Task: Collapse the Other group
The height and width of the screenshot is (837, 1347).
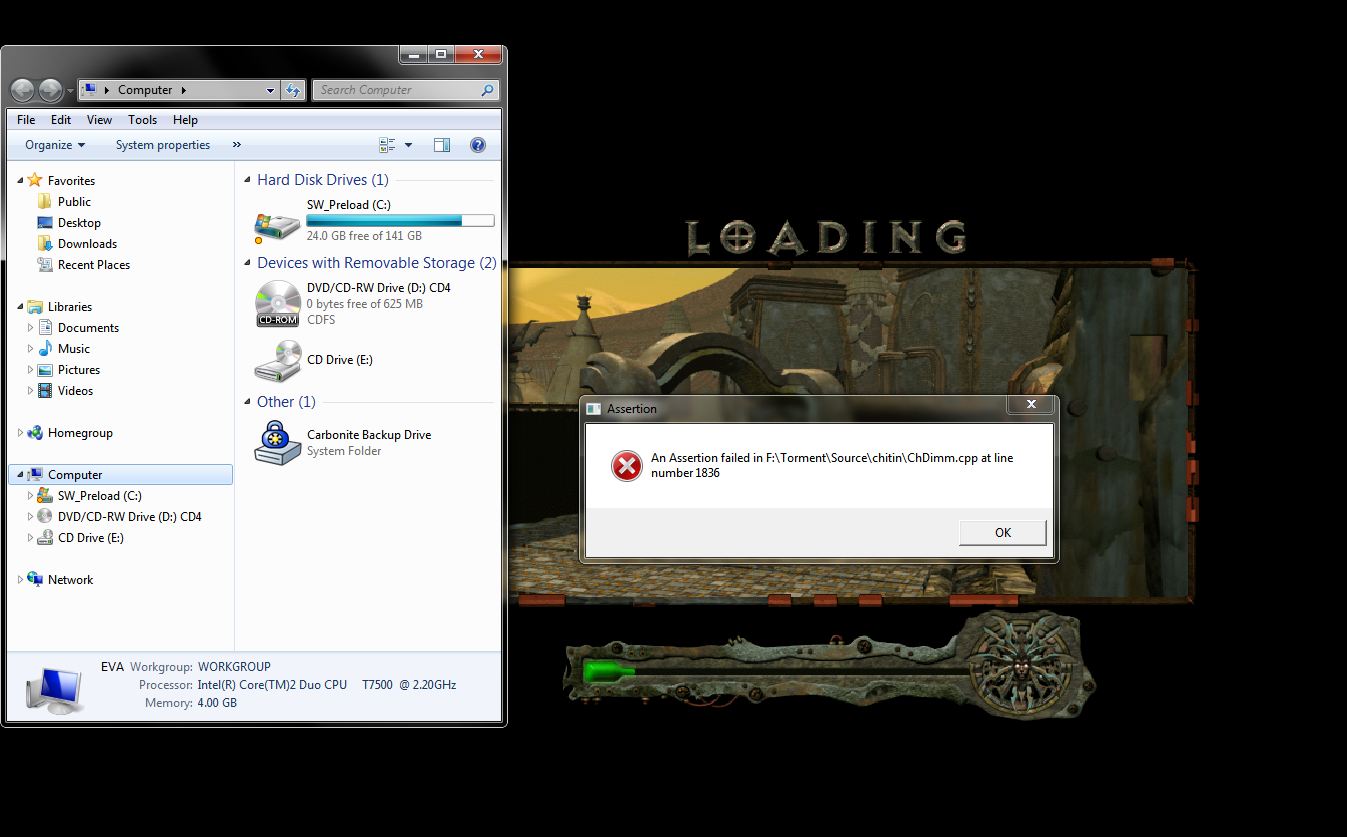Action: point(248,403)
